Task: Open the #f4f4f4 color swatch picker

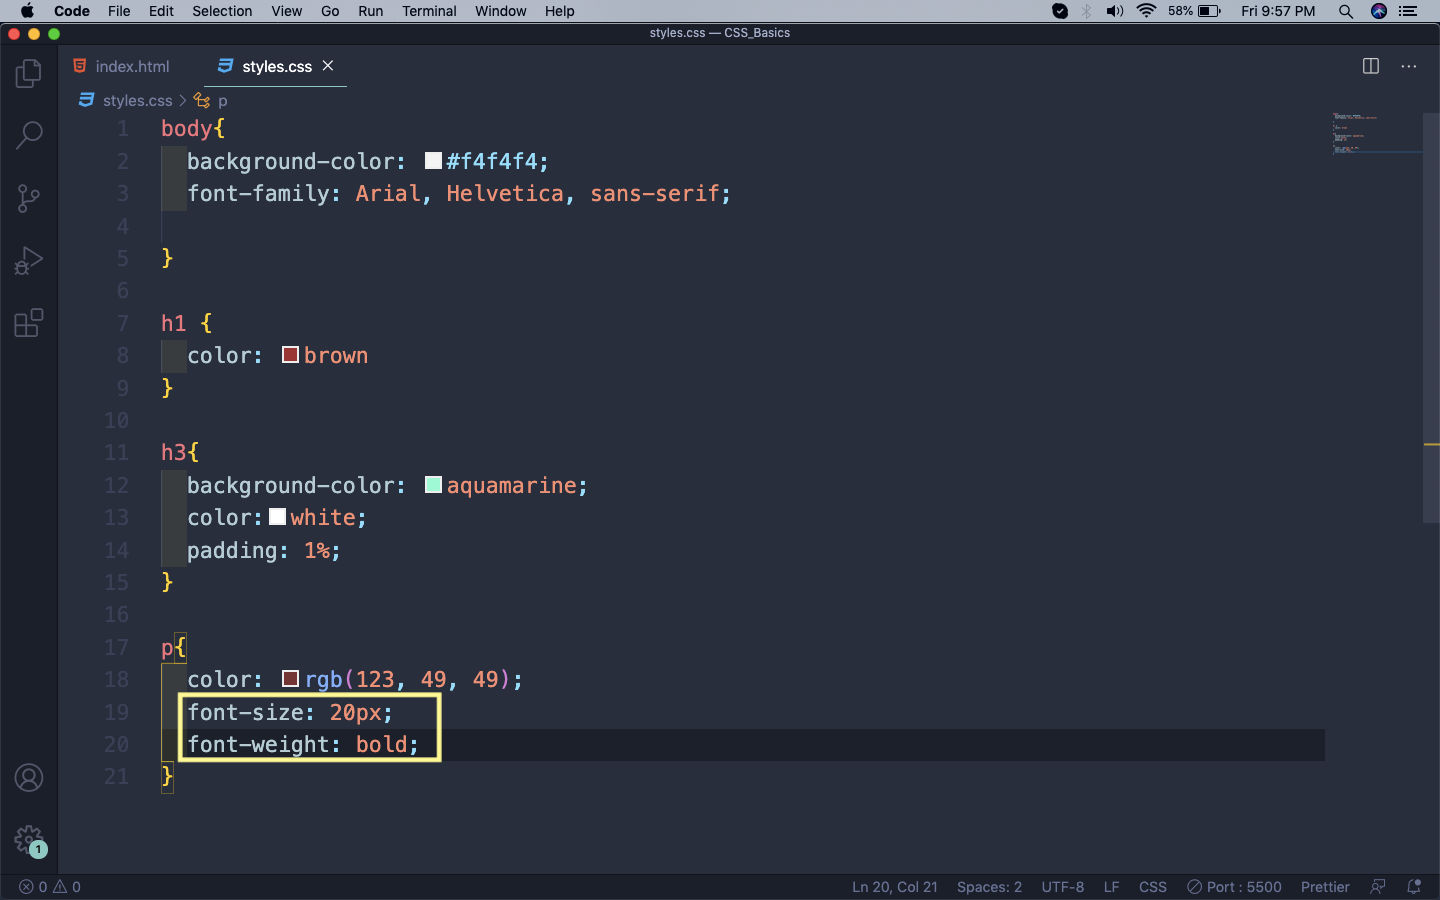Action: pos(433,161)
